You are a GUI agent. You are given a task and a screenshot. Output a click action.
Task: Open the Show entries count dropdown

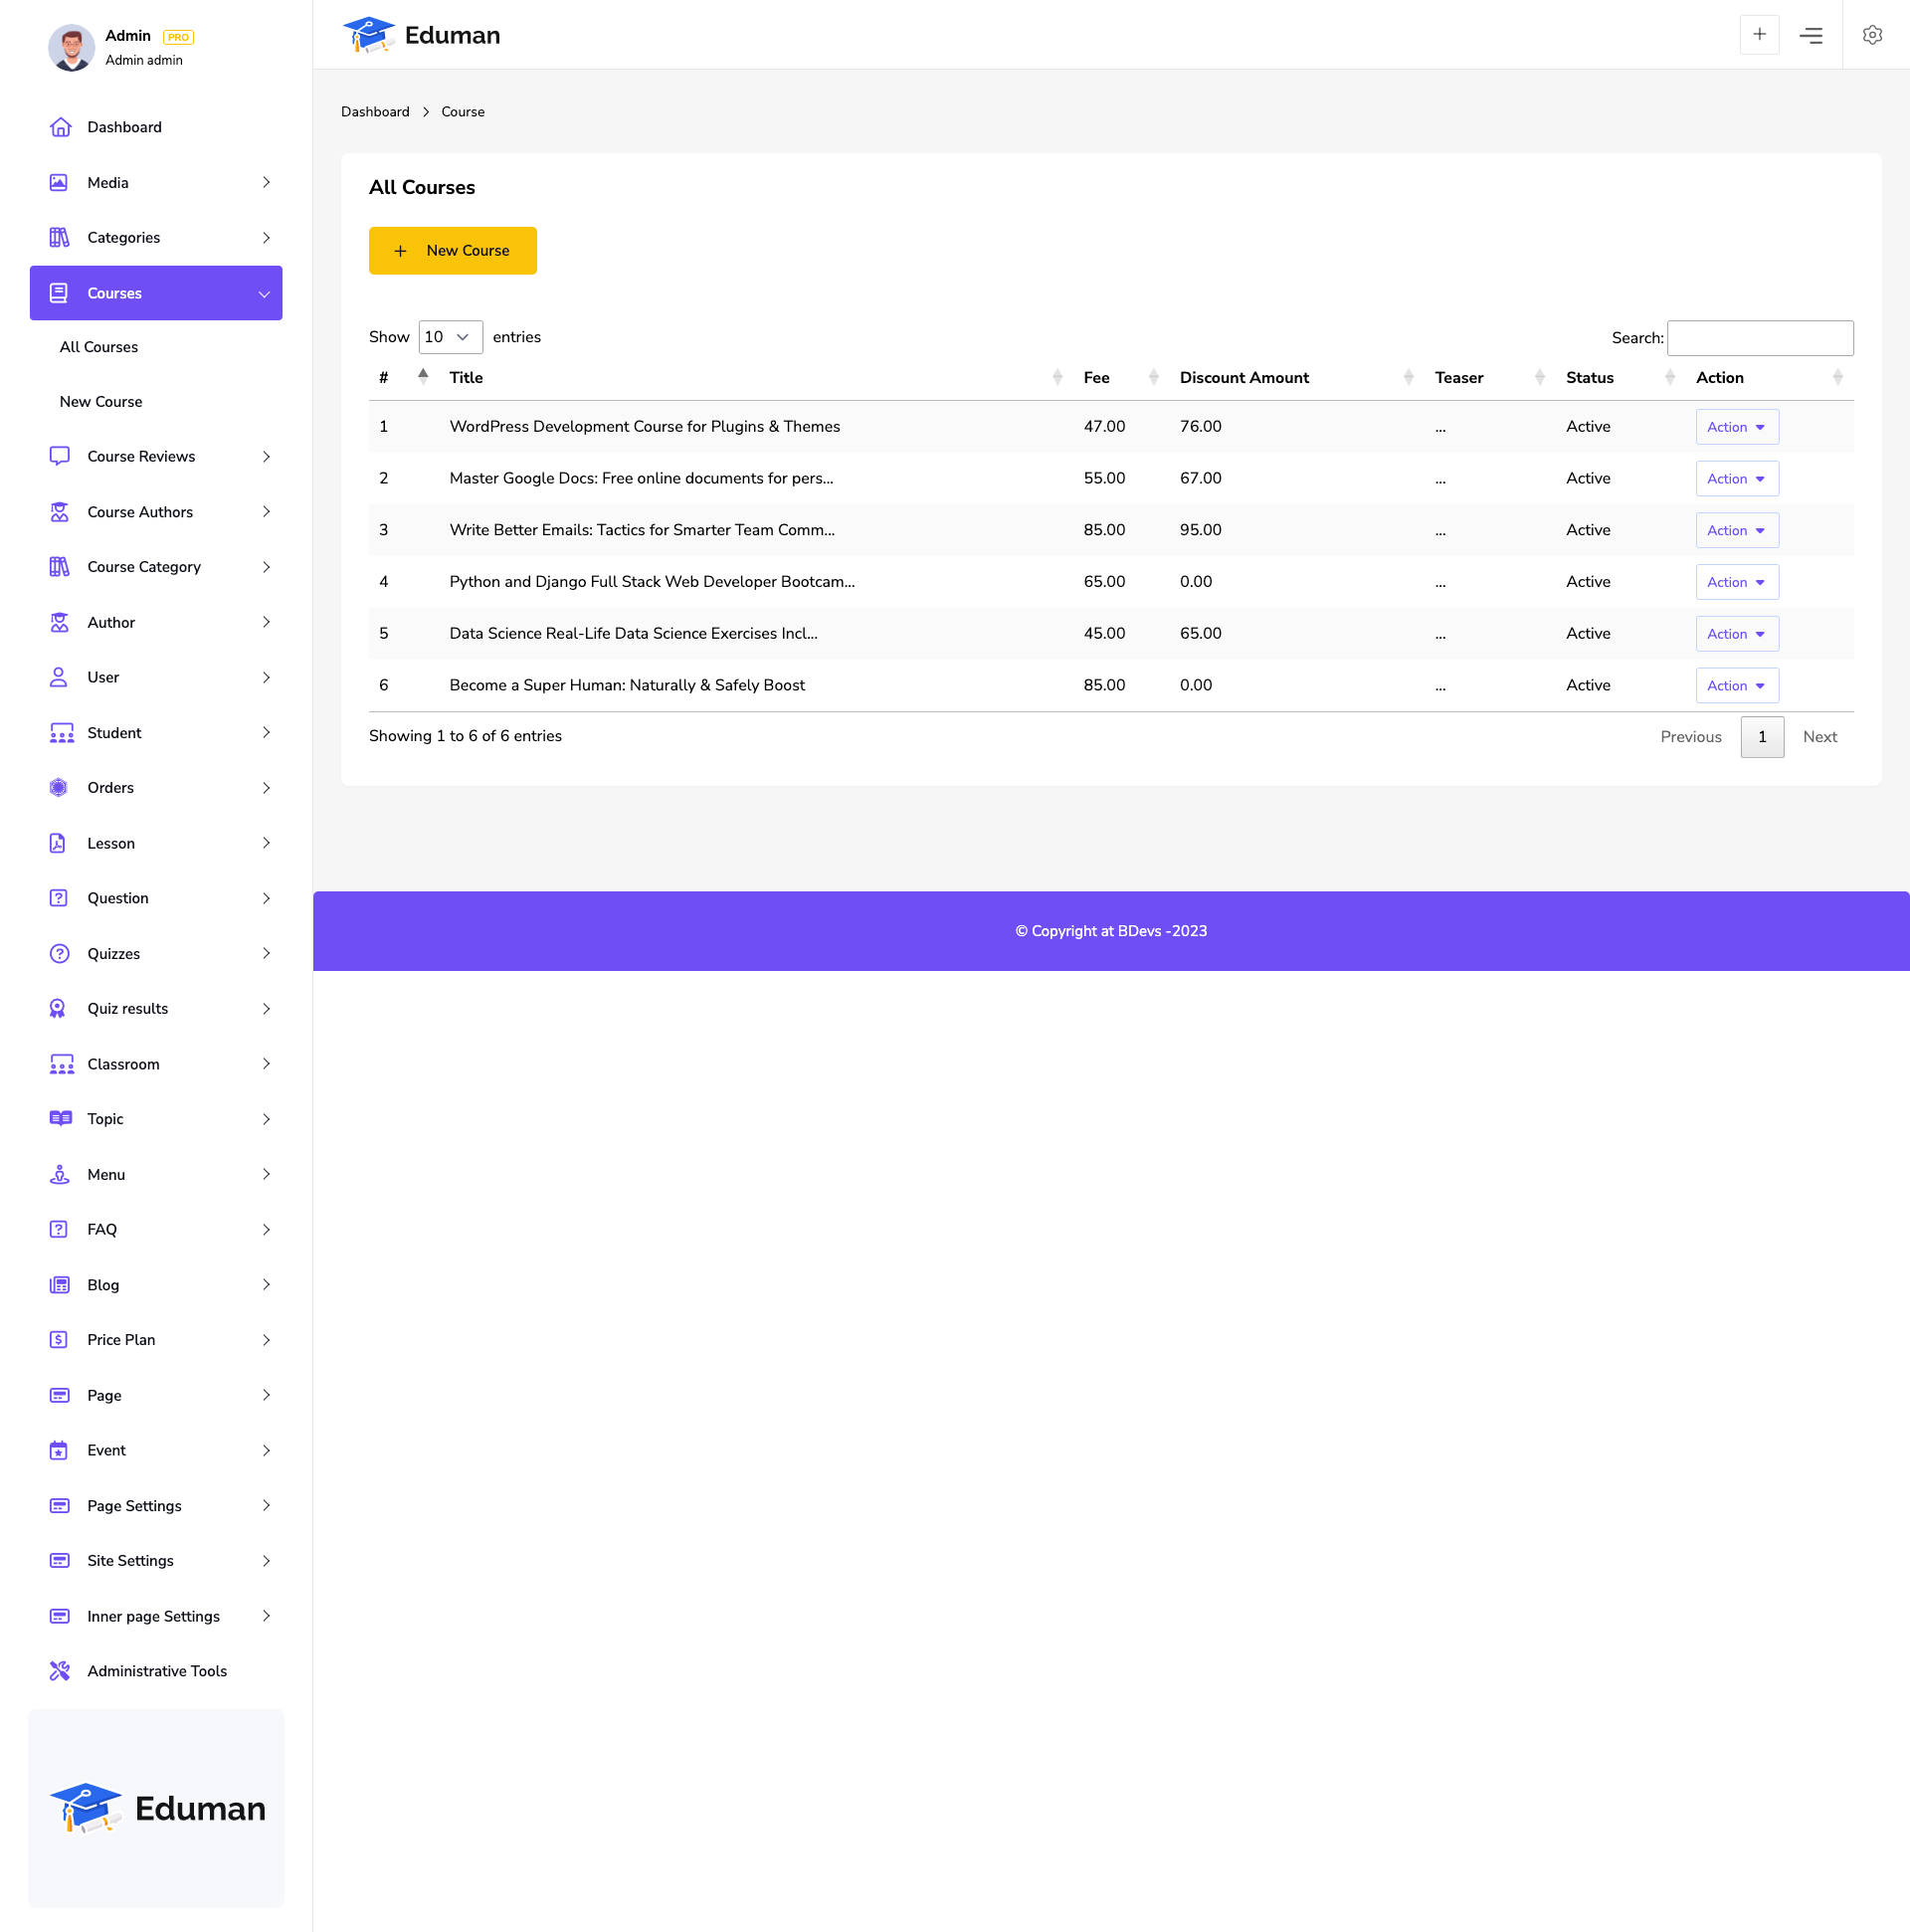tap(449, 337)
